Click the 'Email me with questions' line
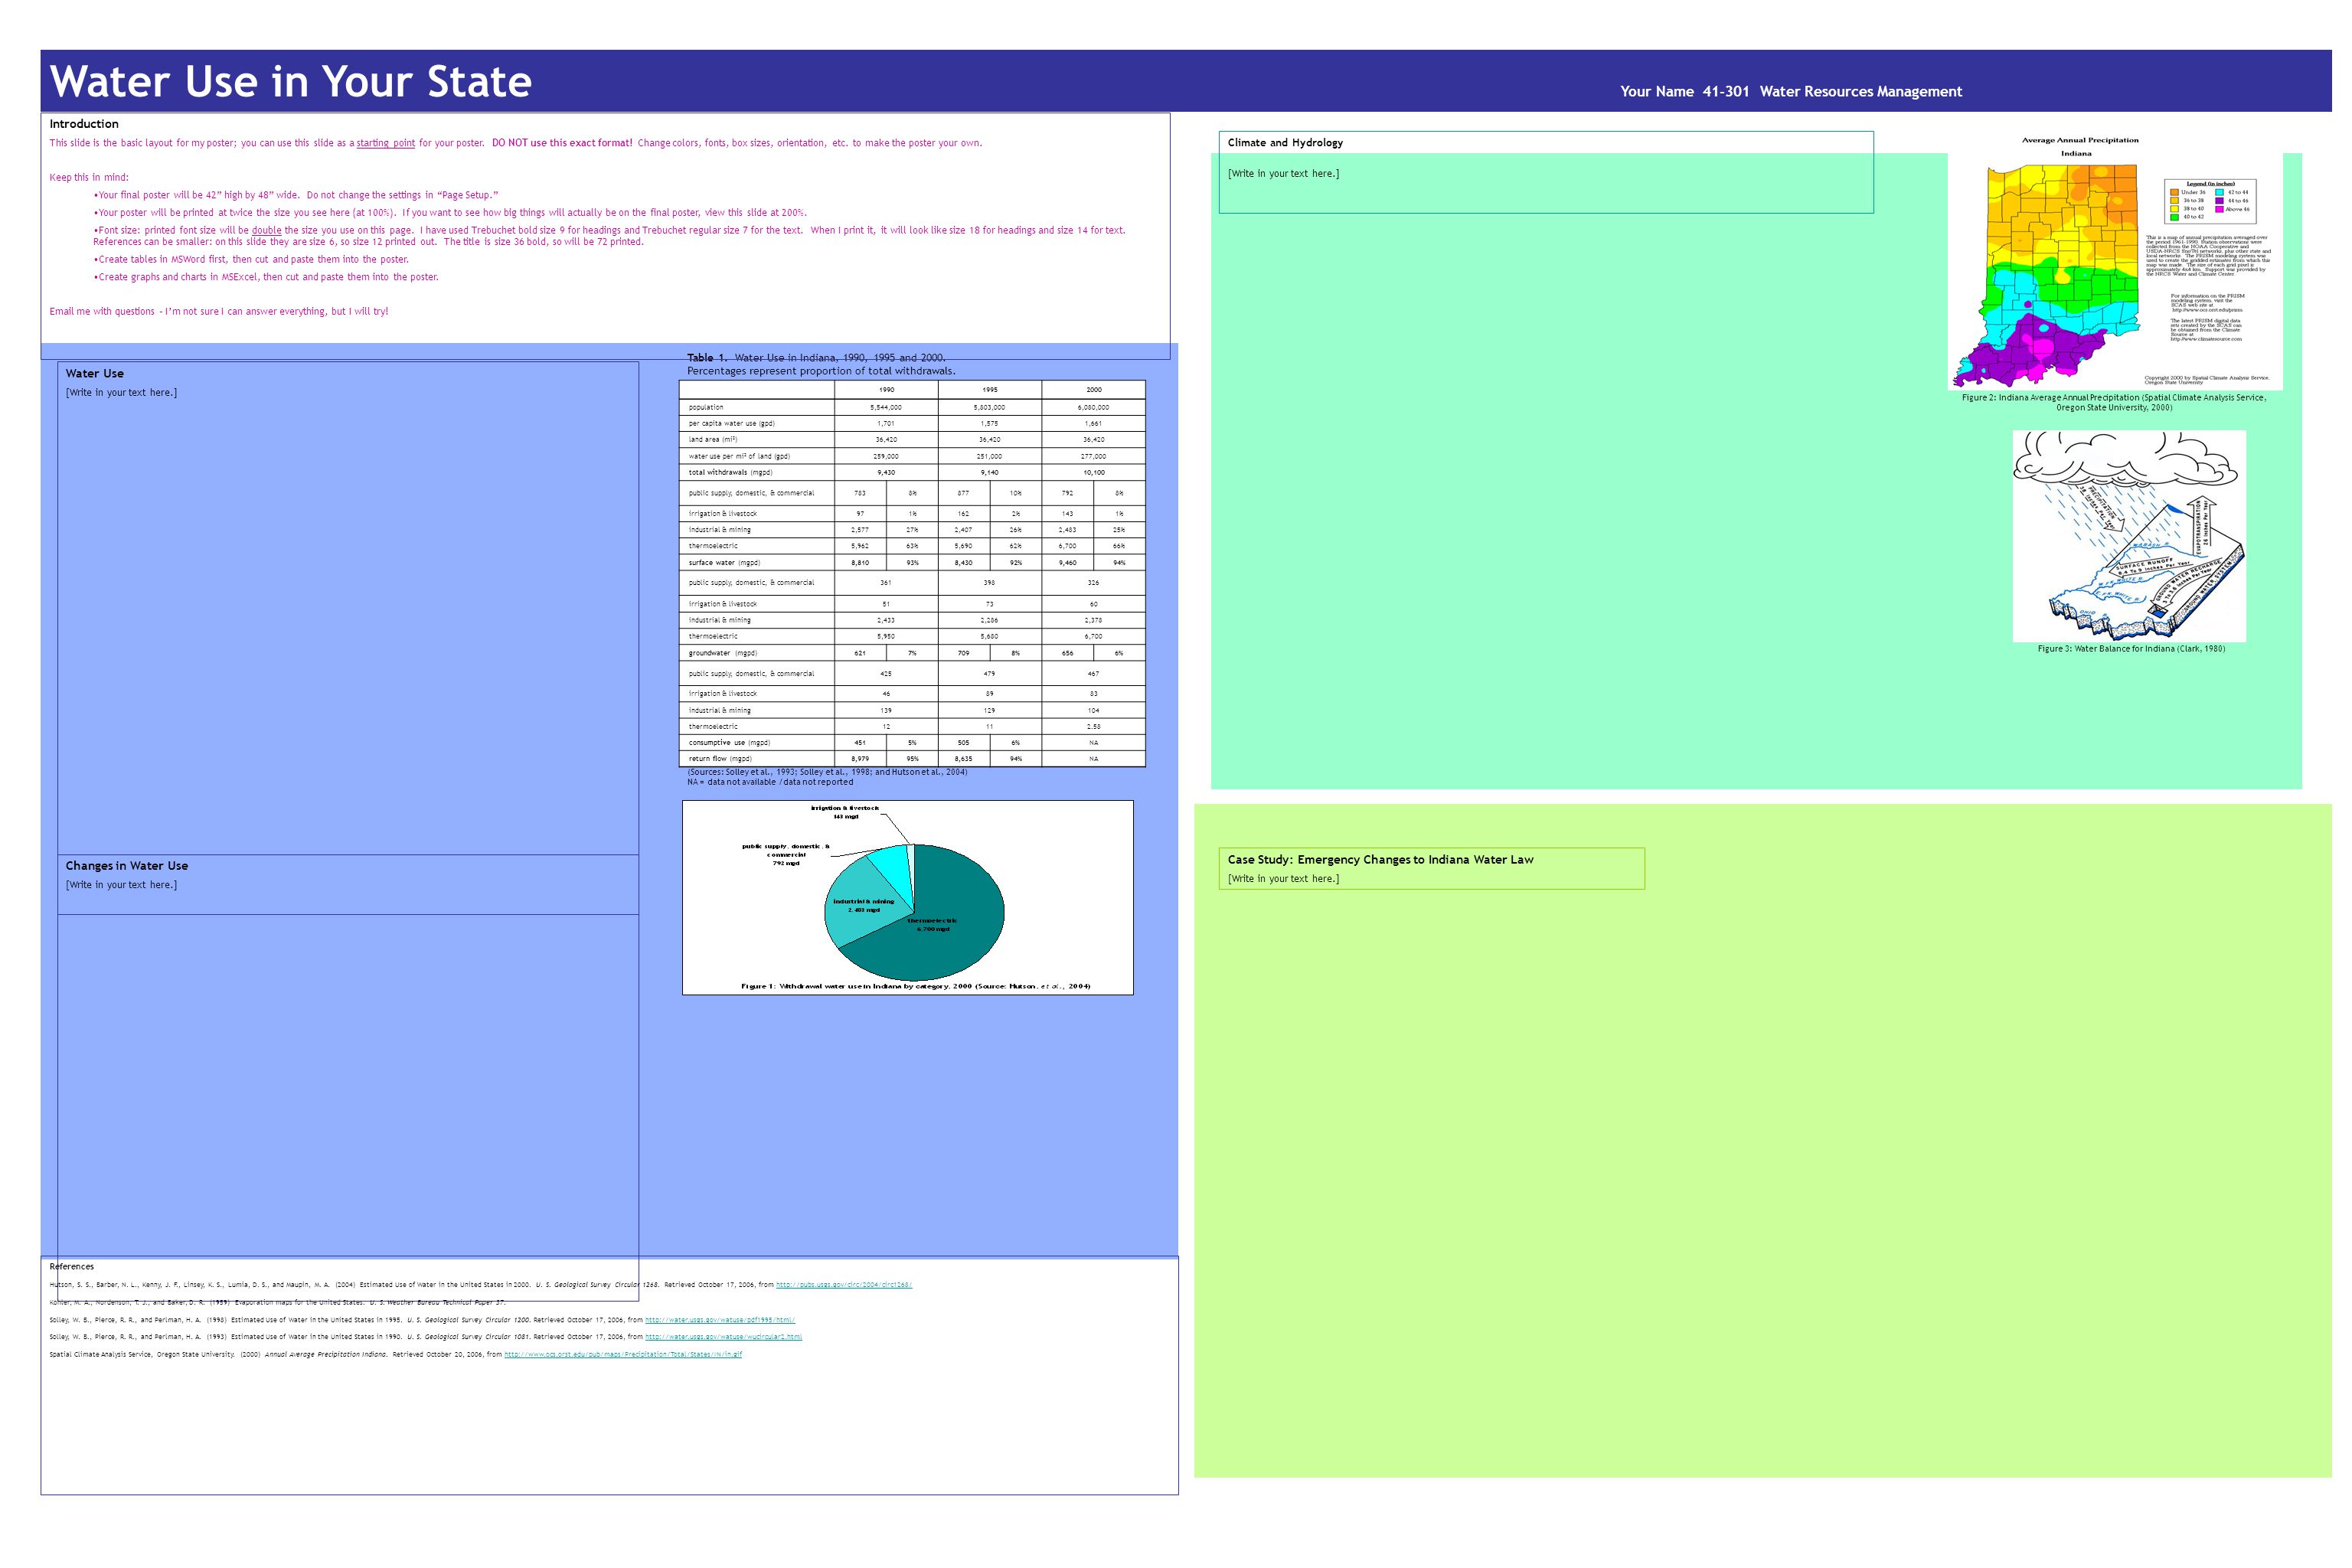Viewport: 2352px width, 1568px height. (x=219, y=311)
